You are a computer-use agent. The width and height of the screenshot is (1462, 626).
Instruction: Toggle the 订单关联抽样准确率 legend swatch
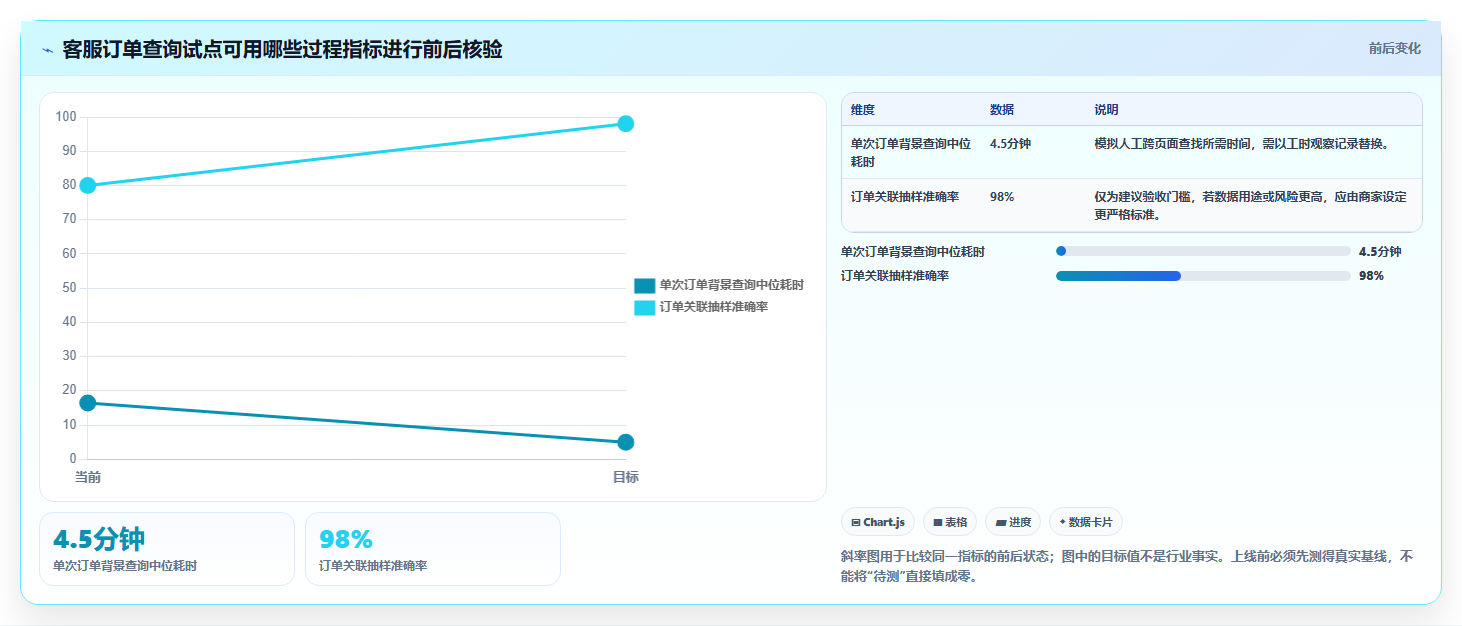644,308
